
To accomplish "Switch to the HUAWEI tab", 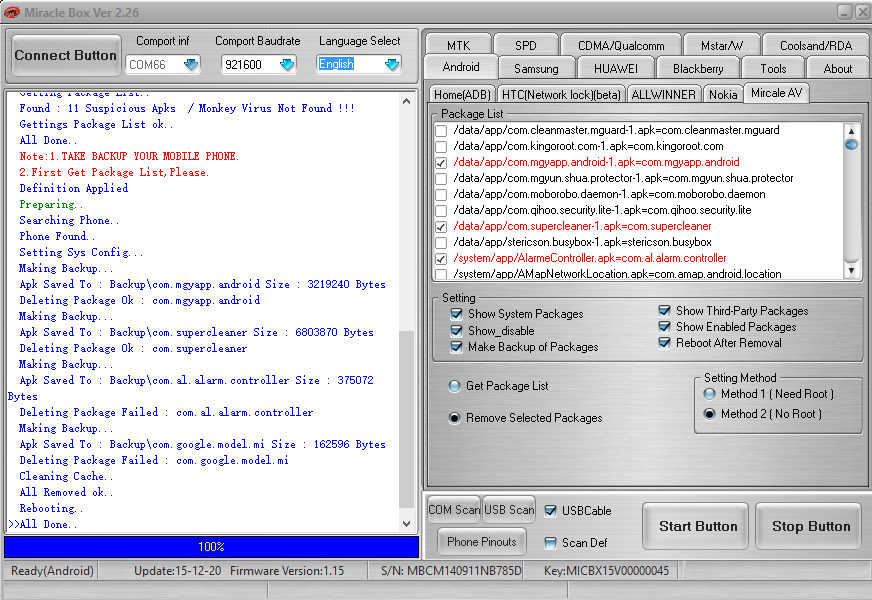I will [616, 68].
